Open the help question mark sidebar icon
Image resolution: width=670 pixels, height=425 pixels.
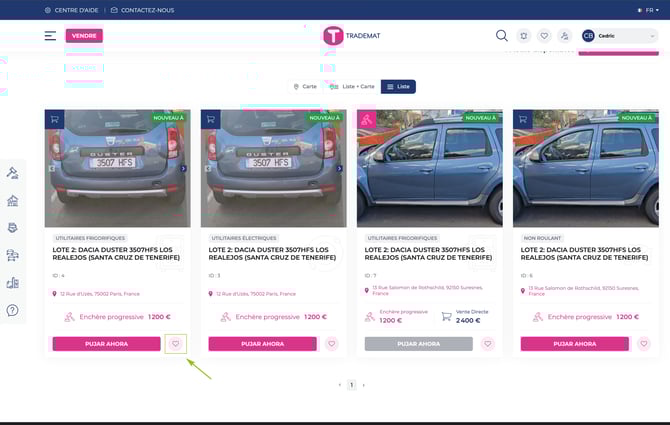point(13,310)
